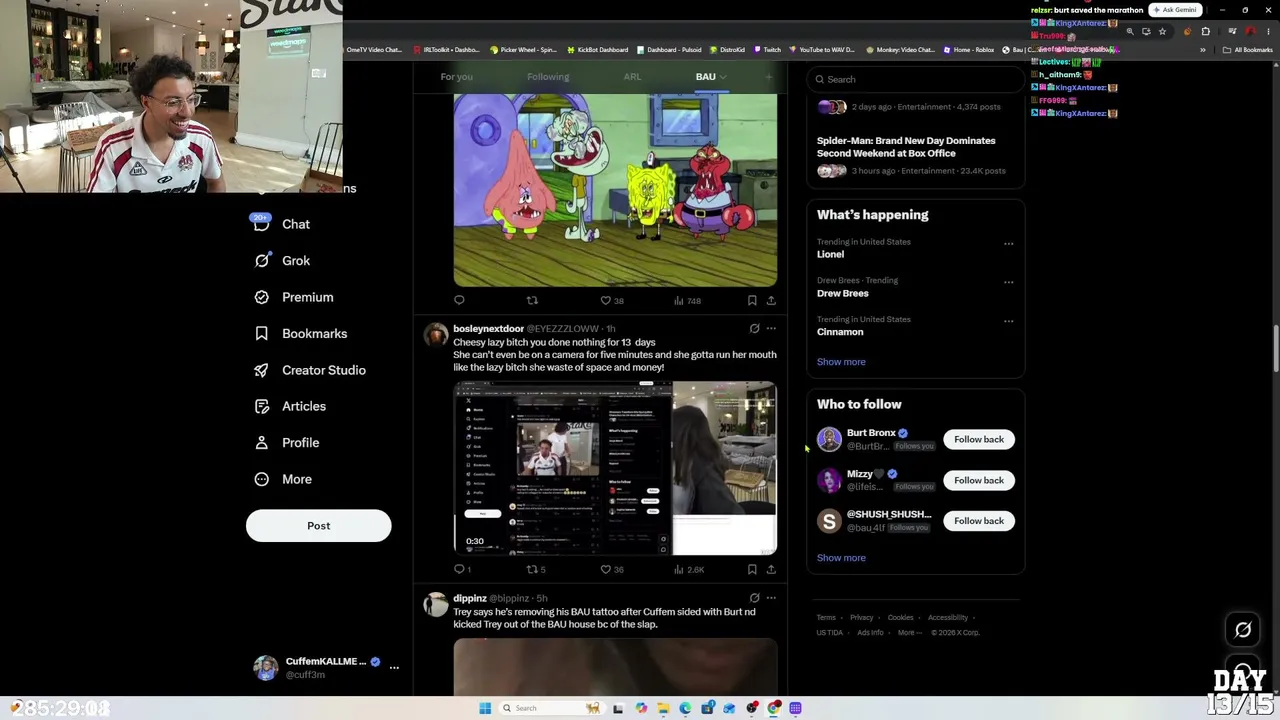The width and height of the screenshot is (1280, 720).
Task: Open Profile icon in the sidebar
Action: pos(261,442)
